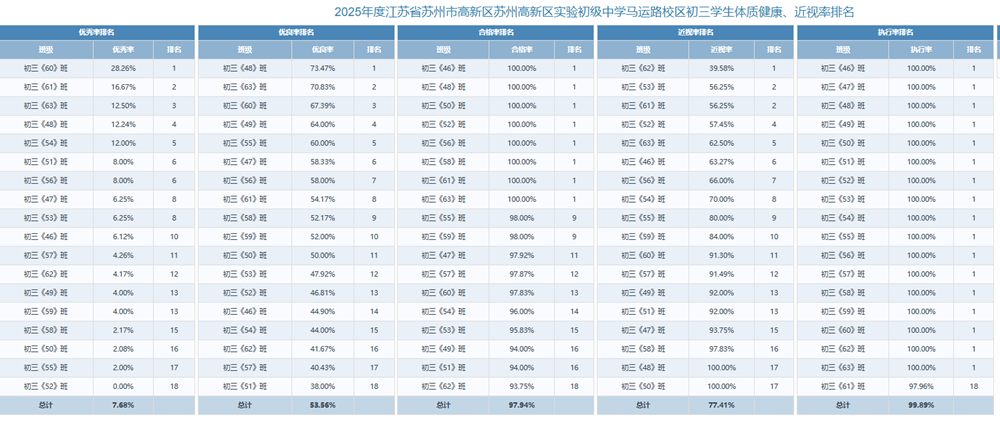Click the 28.26% excellence rate cell
1000x421 pixels.
pyautogui.click(x=123, y=68)
